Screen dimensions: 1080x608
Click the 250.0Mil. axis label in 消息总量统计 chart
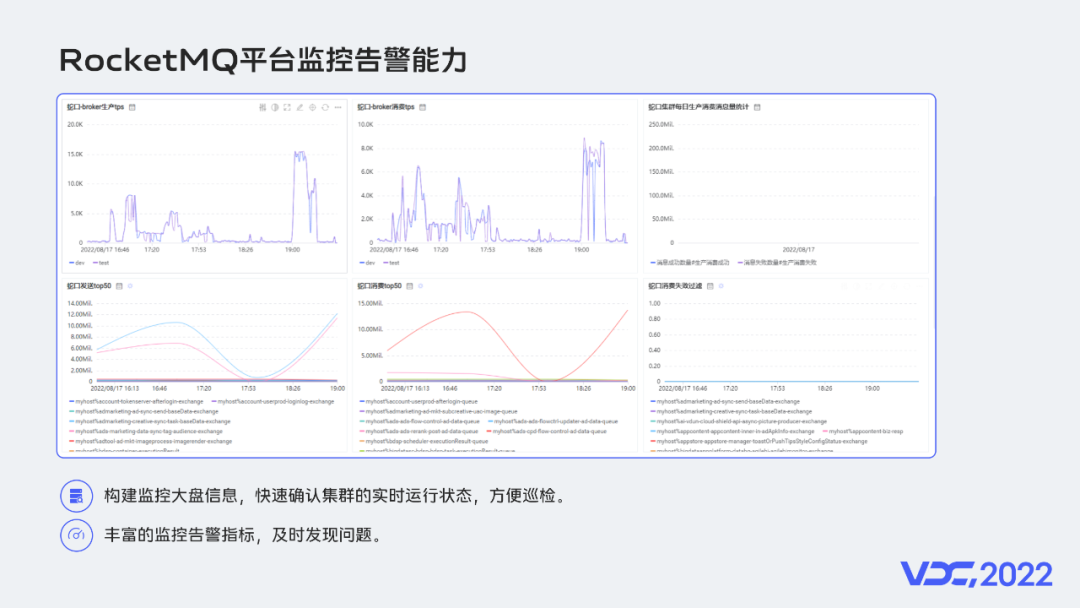661,125
